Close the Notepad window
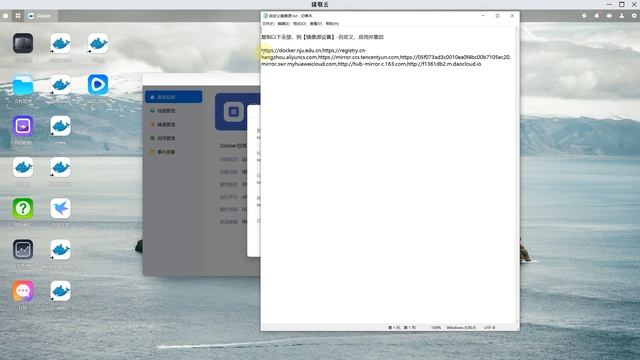Image resolution: width=640 pixels, height=360 pixels. pyautogui.click(x=512, y=16)
